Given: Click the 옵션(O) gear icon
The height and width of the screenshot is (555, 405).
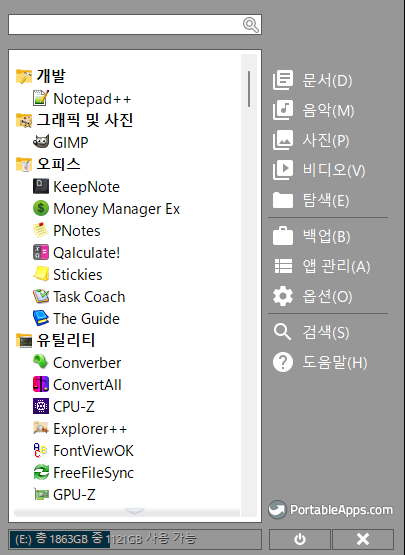Looking at the screenshot, I should click(x=283, y=296).
